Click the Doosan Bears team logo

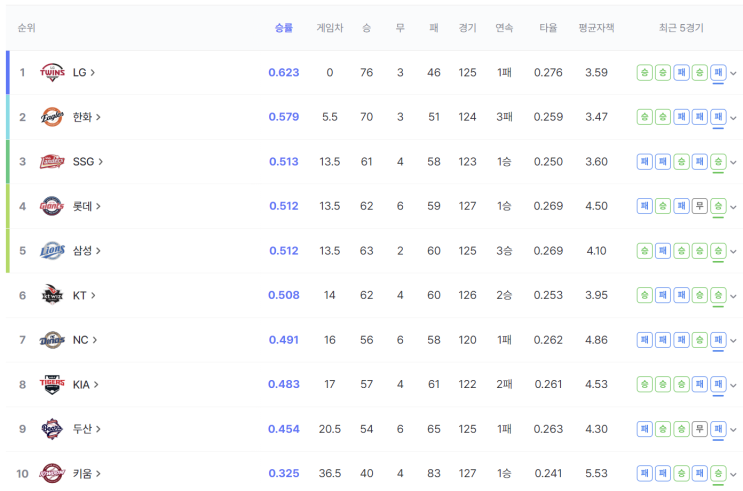(x=52, y=429)
